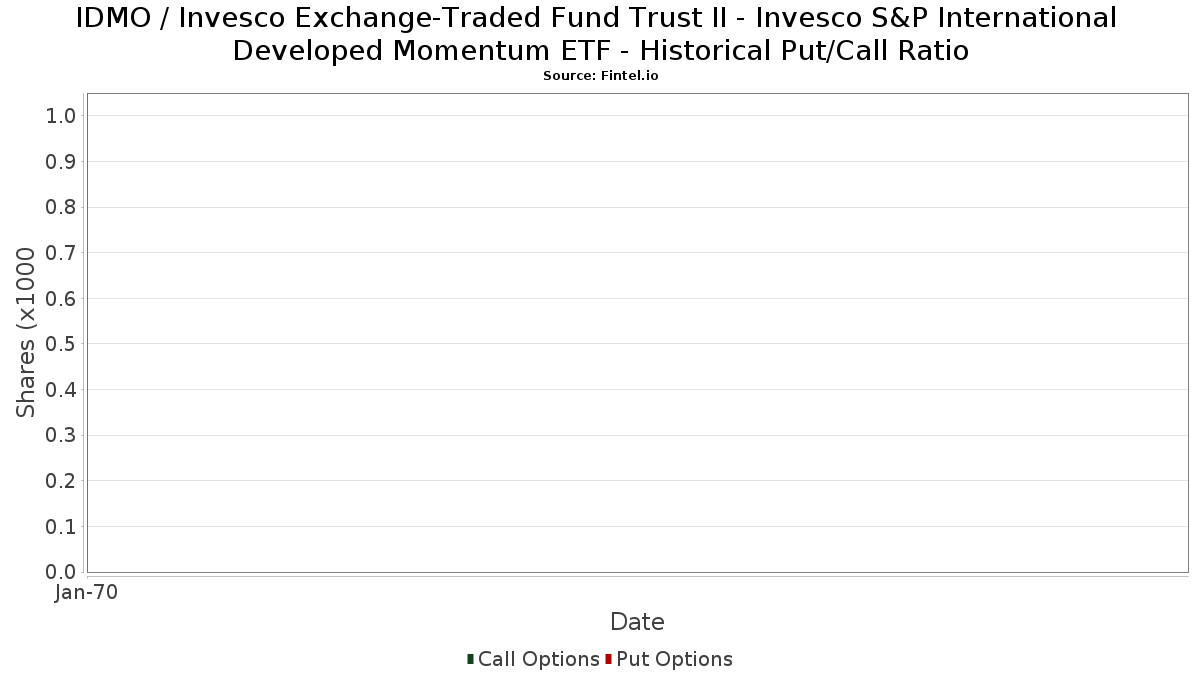Click the green Call Options legend swatch

point(470,659)
